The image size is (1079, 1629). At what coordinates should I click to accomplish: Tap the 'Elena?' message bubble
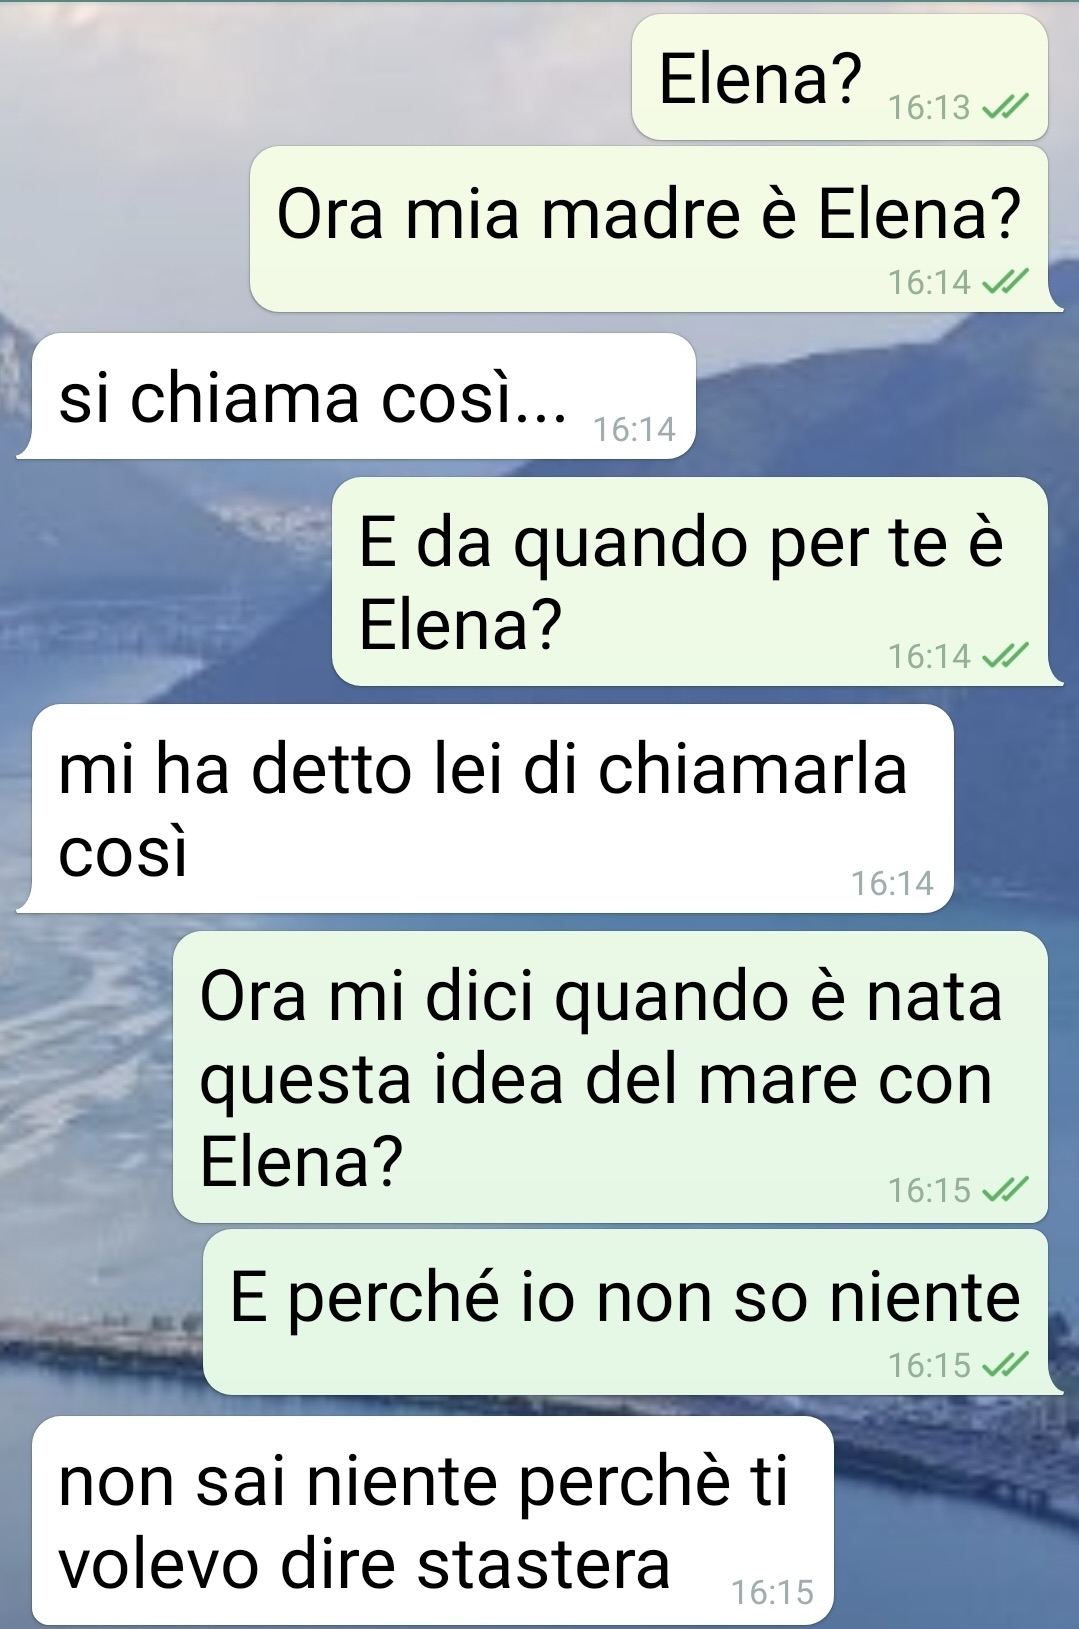click(840, 77)
